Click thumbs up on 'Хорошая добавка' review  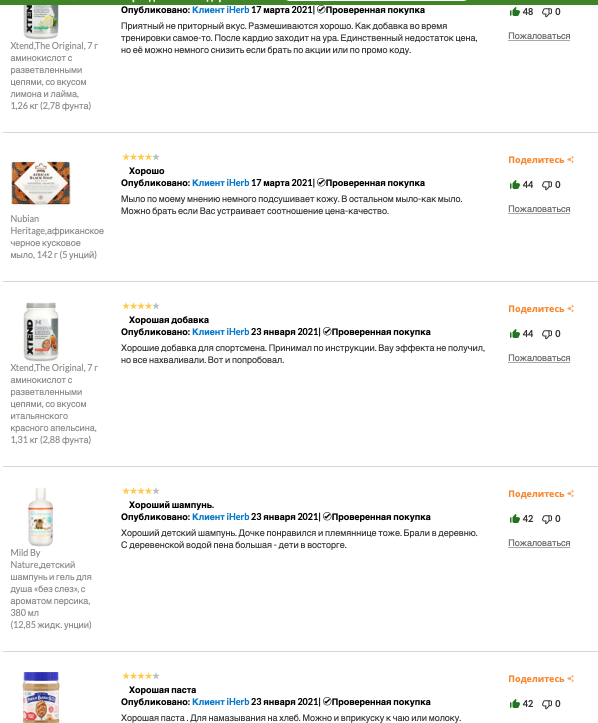coord(515,334)
